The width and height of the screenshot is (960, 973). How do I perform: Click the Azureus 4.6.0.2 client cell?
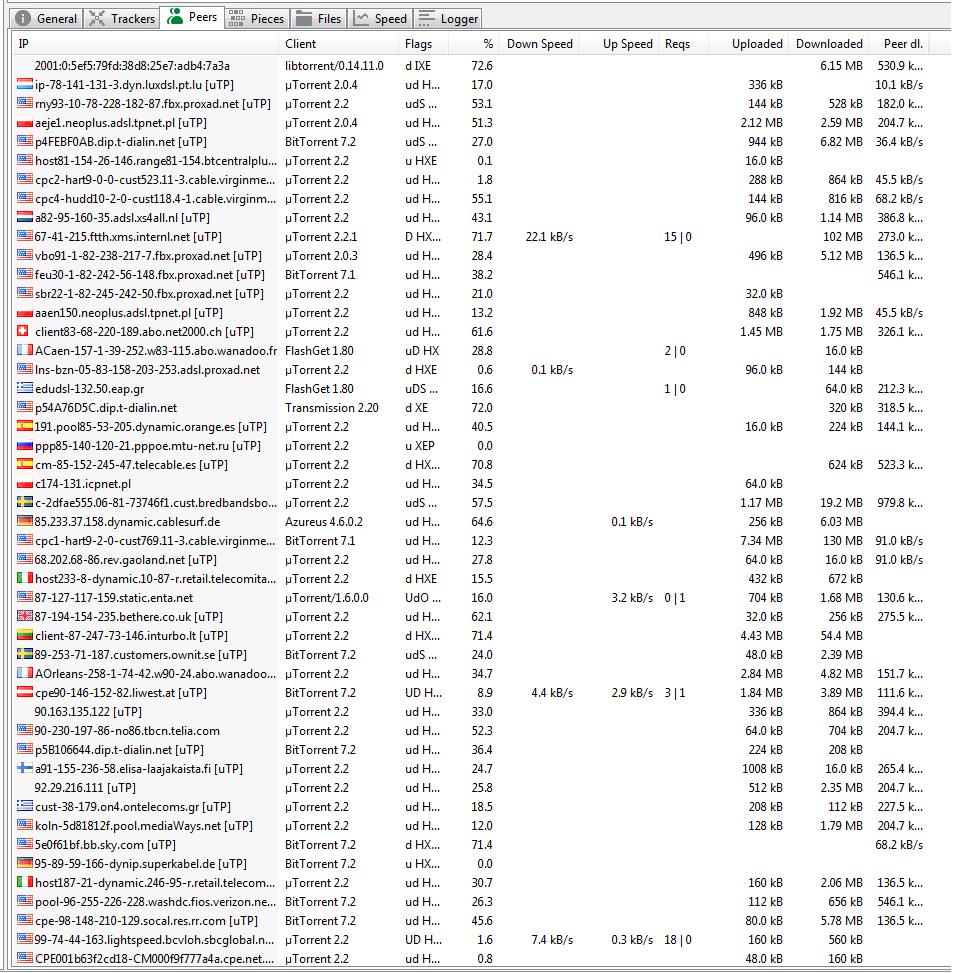click(323, 521)
